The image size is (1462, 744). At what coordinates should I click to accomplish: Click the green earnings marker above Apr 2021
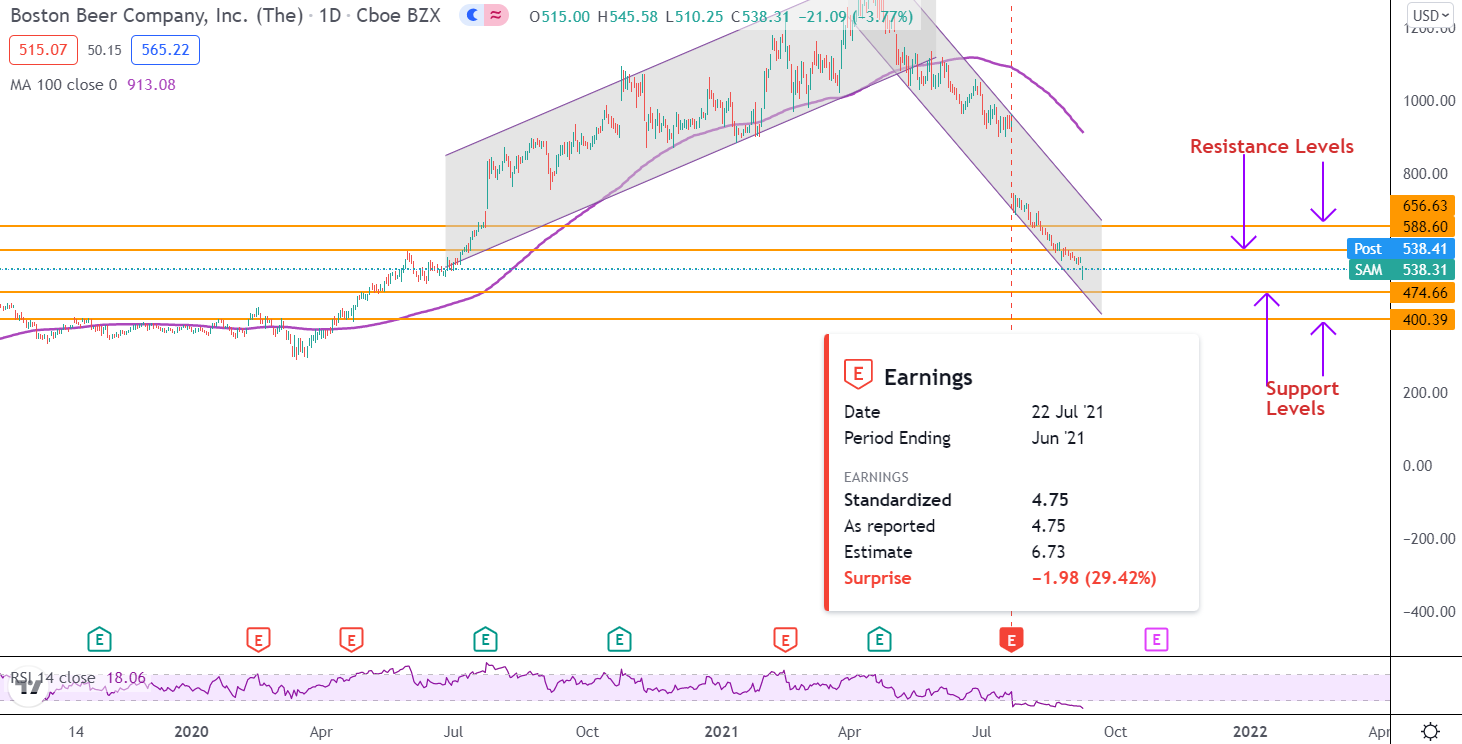[x=879, y=638]
